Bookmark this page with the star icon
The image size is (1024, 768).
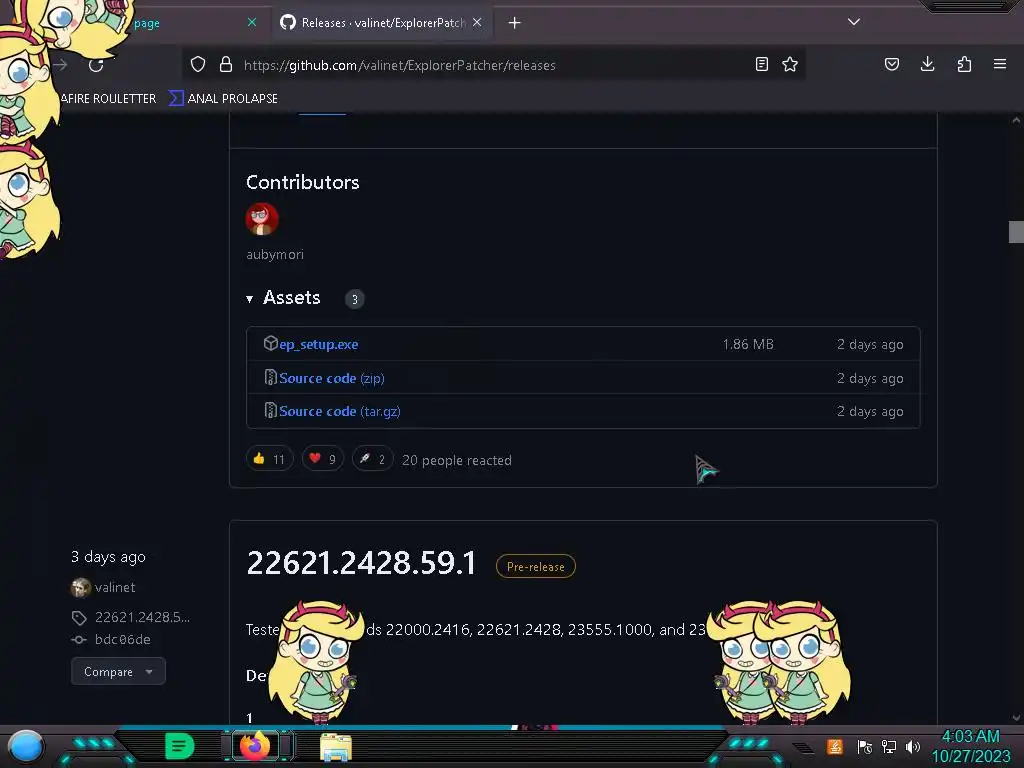(790, 64)
